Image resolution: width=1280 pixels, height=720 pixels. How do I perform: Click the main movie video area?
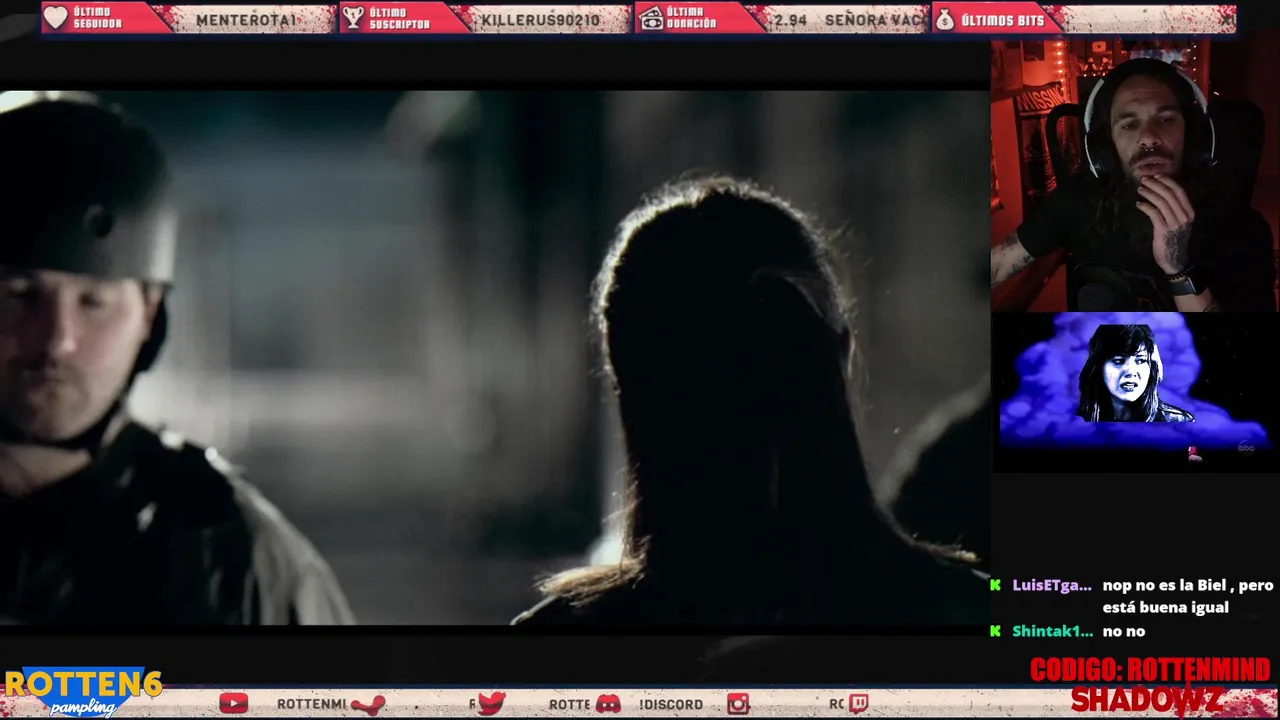494,357
